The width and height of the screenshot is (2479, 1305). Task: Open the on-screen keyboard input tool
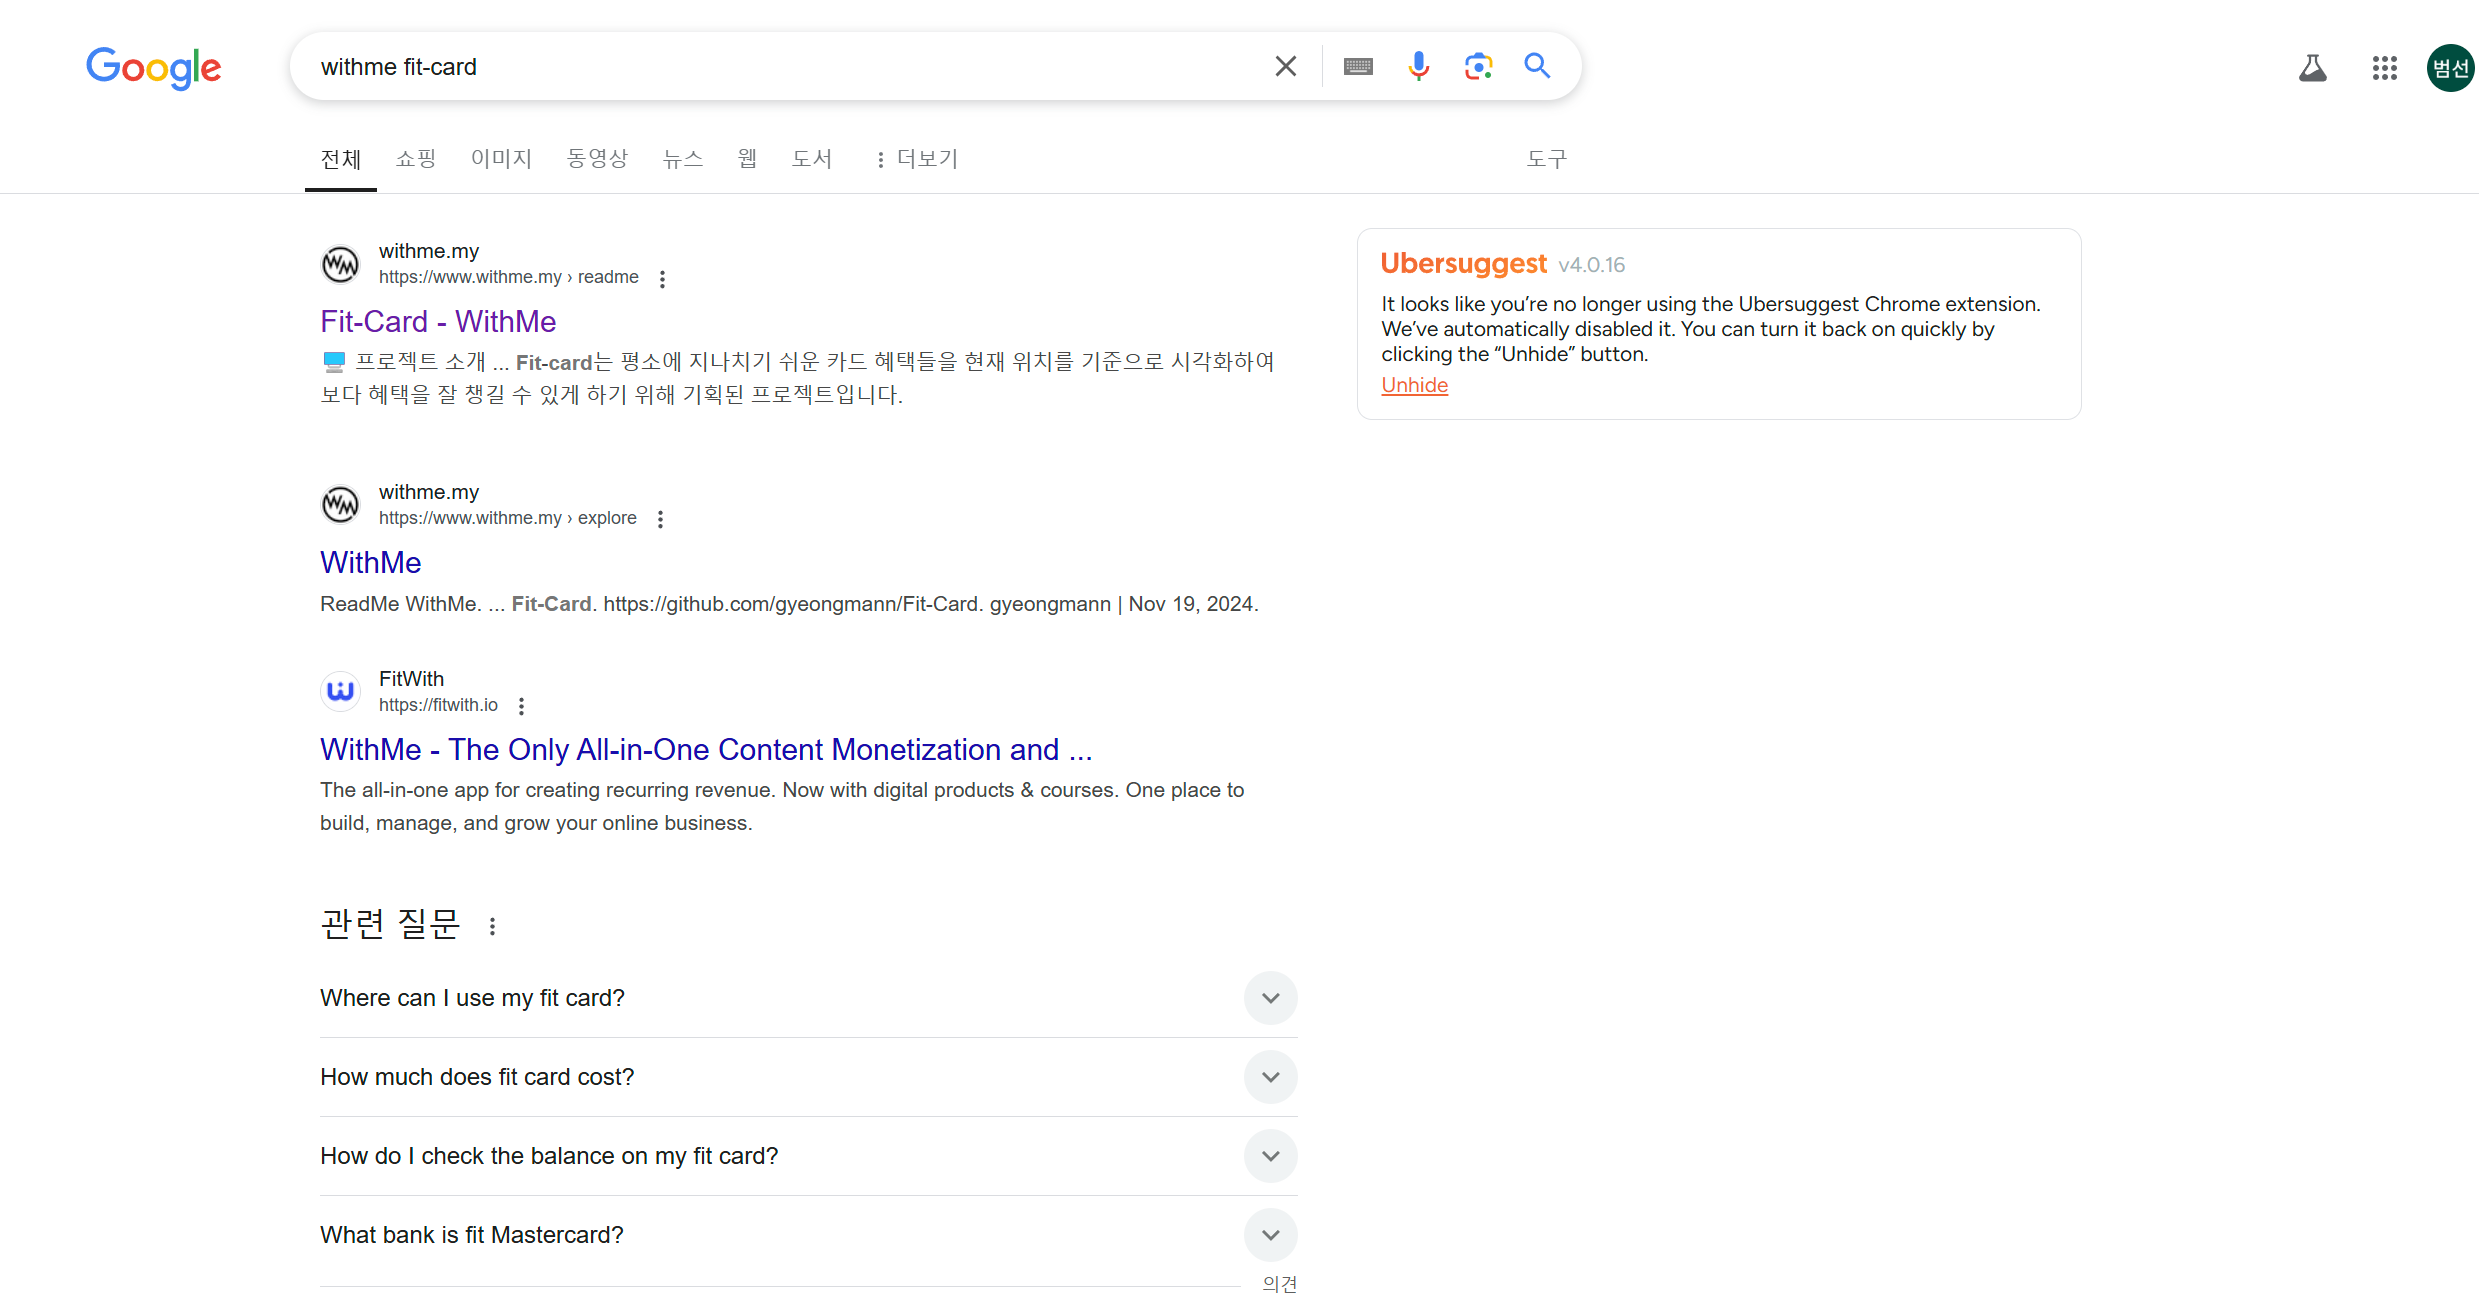point(1357,67)
